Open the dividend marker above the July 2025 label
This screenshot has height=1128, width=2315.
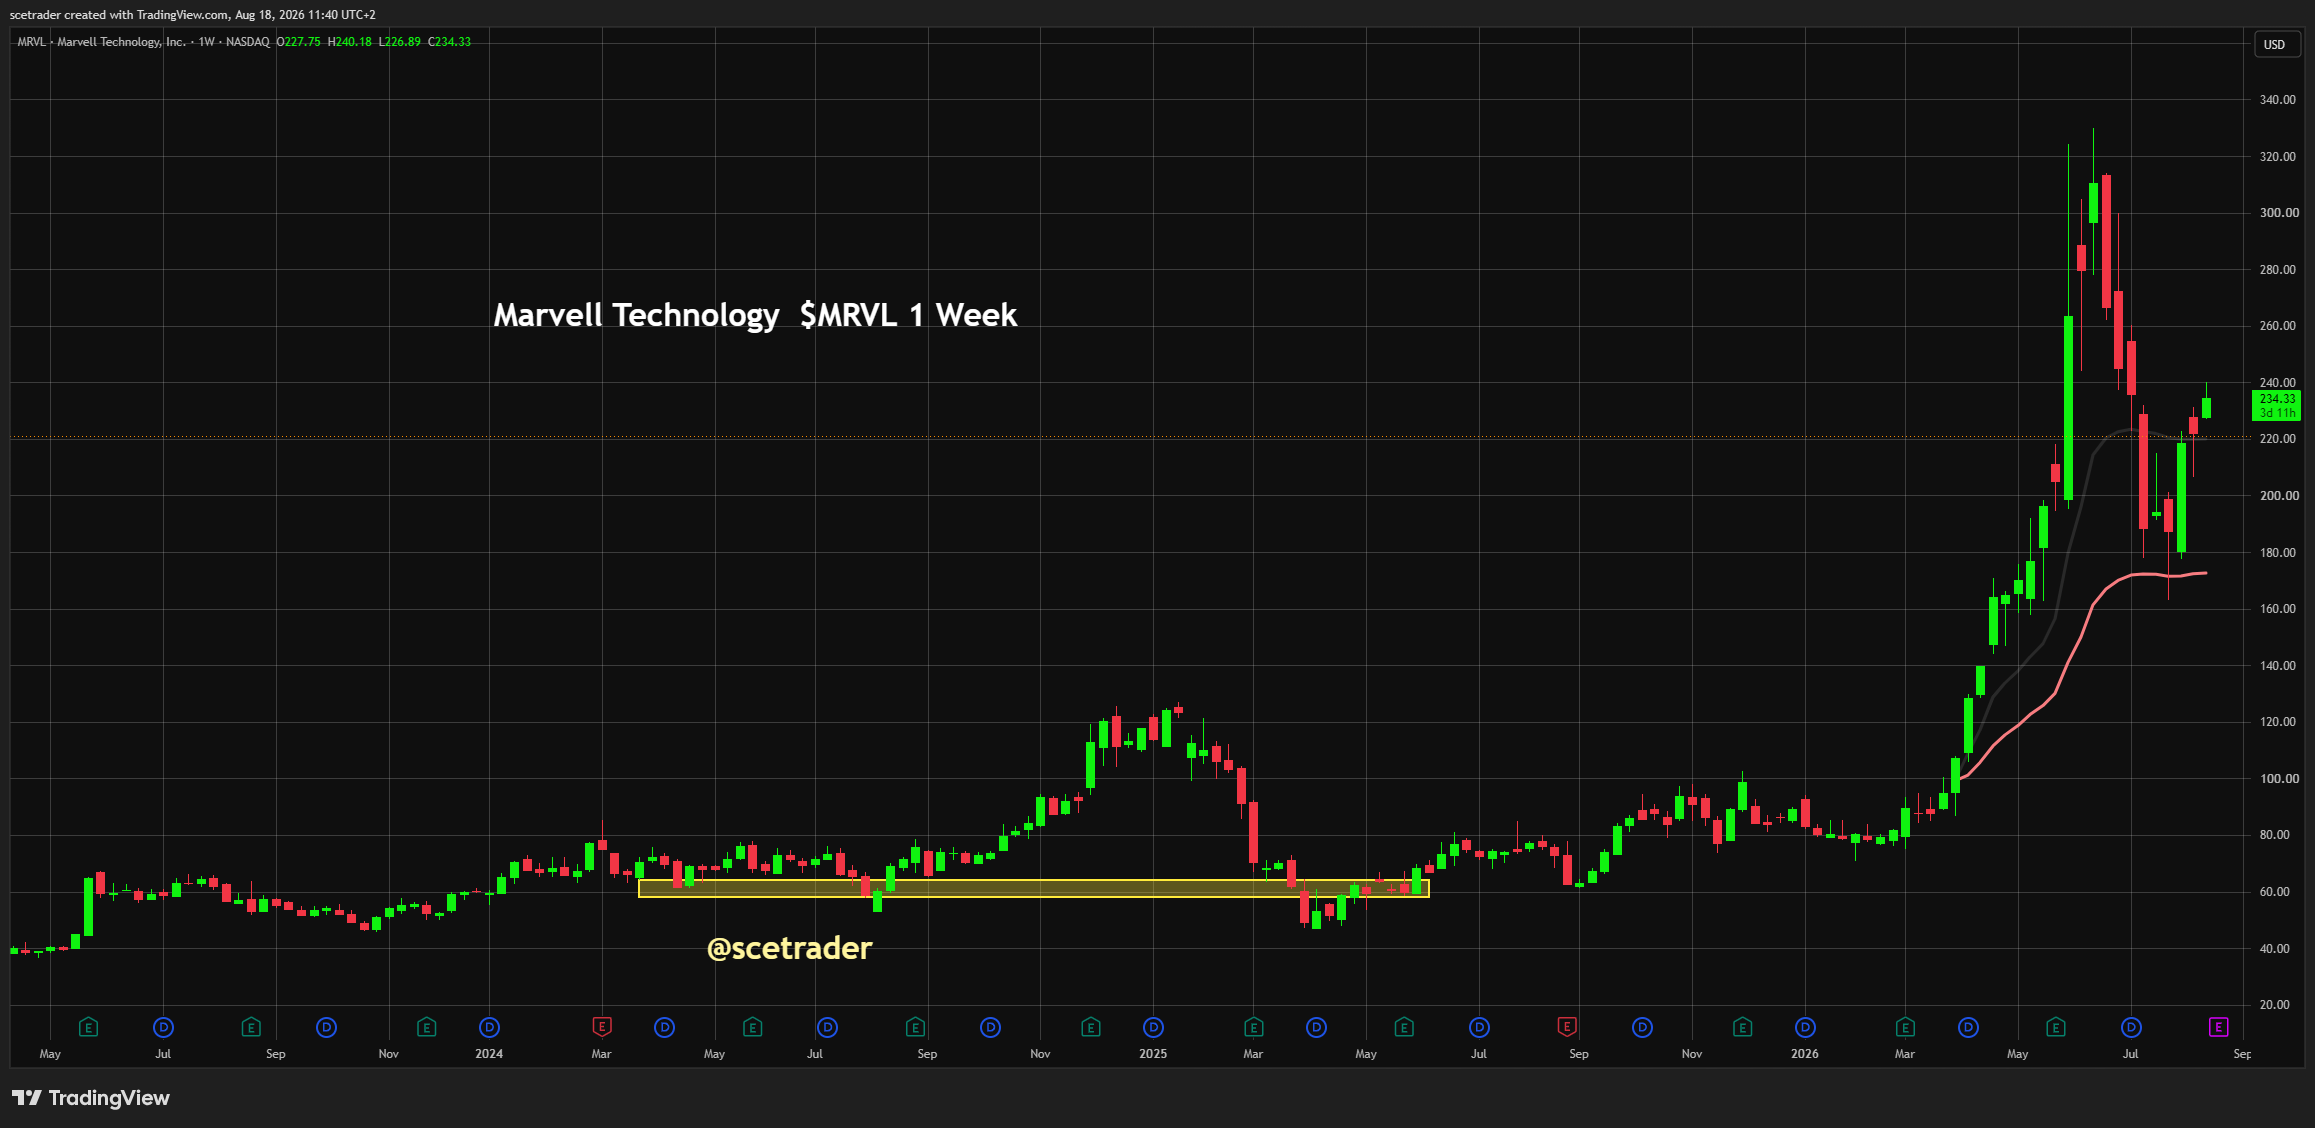(x=1479, y=1027)
